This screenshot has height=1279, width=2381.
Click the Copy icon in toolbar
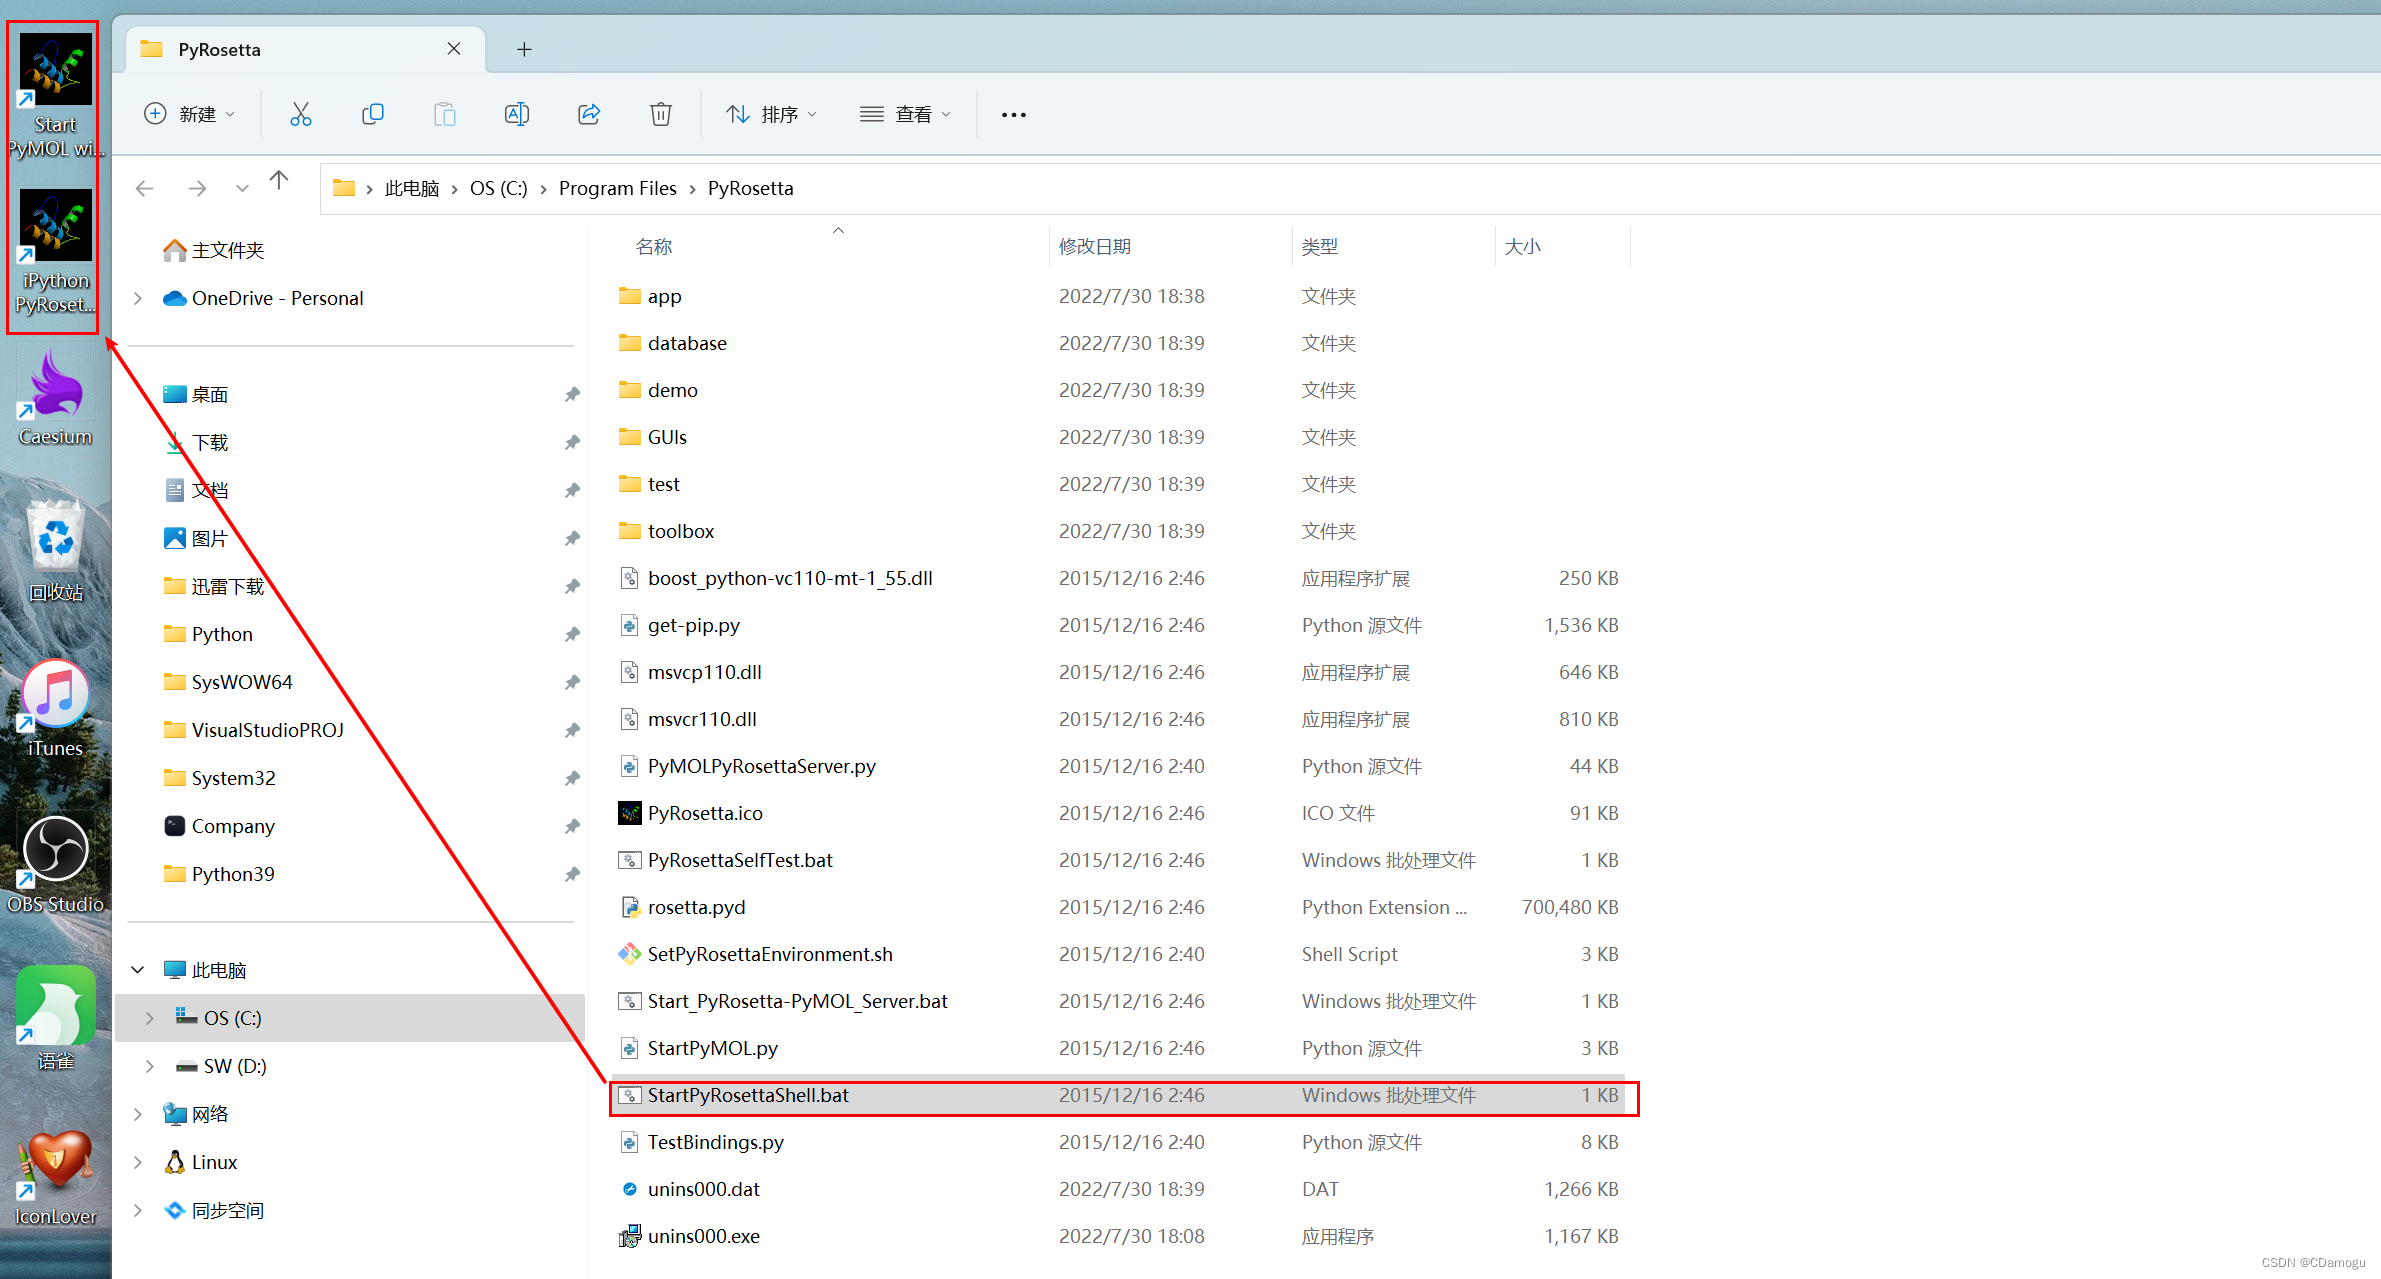(x=372, y=114)
